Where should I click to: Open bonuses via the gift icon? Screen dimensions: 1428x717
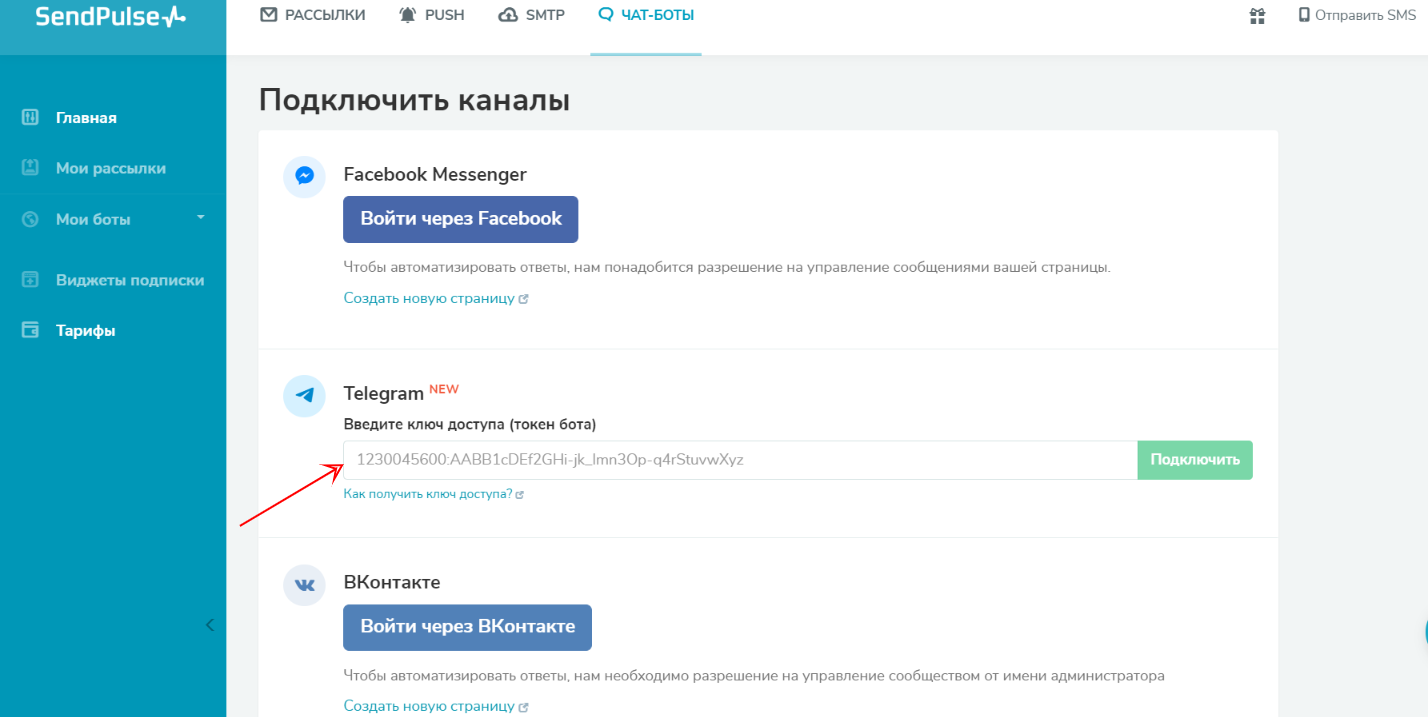tap(1256, 15)
